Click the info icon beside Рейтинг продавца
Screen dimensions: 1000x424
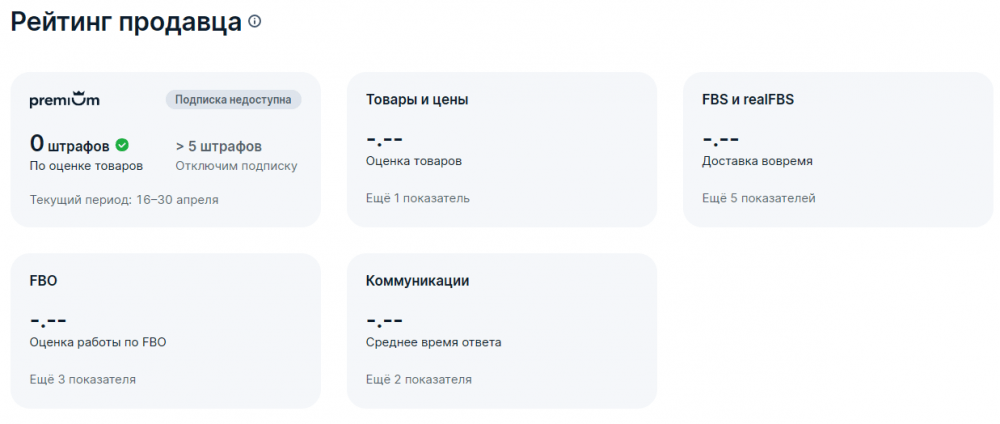point(255,21)
